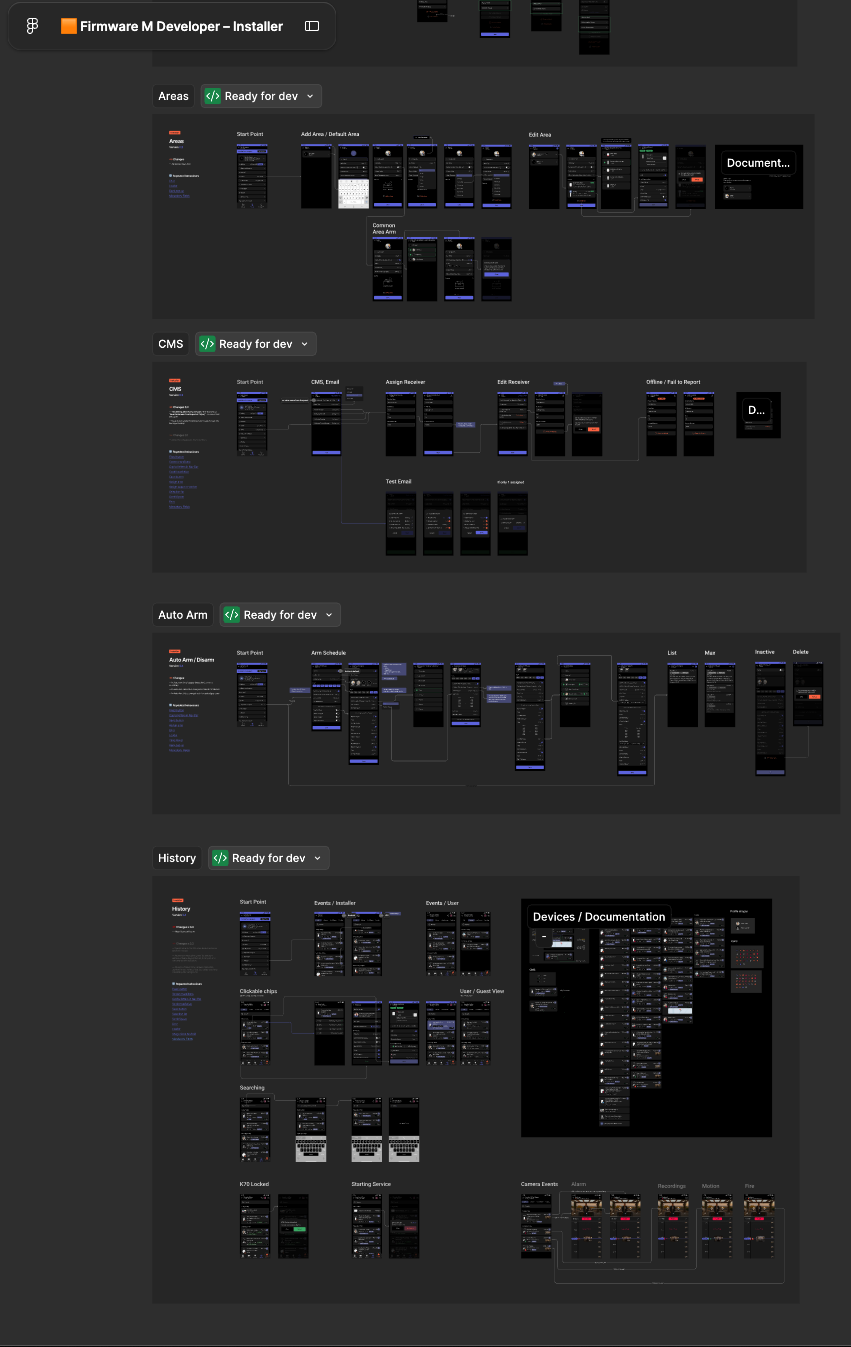Select the List frame label in Auto Arm
The height and width of the screenshot is (1347, 851).
point(672,653)
